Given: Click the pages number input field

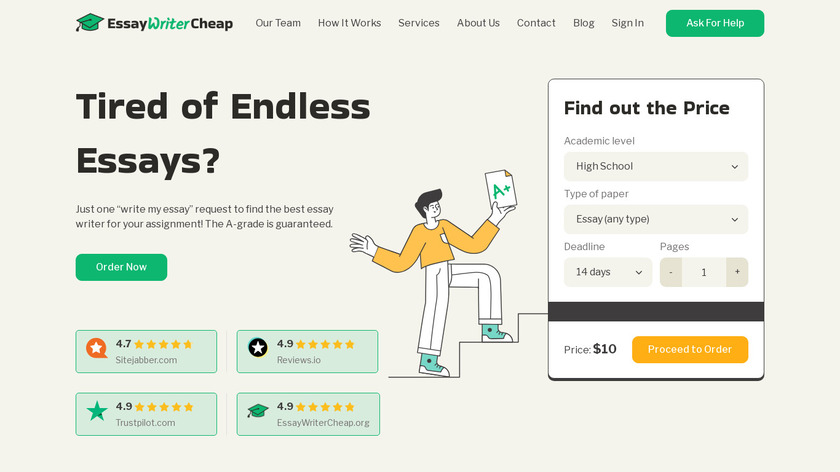Looking at the screenshot, I should 704,272.
